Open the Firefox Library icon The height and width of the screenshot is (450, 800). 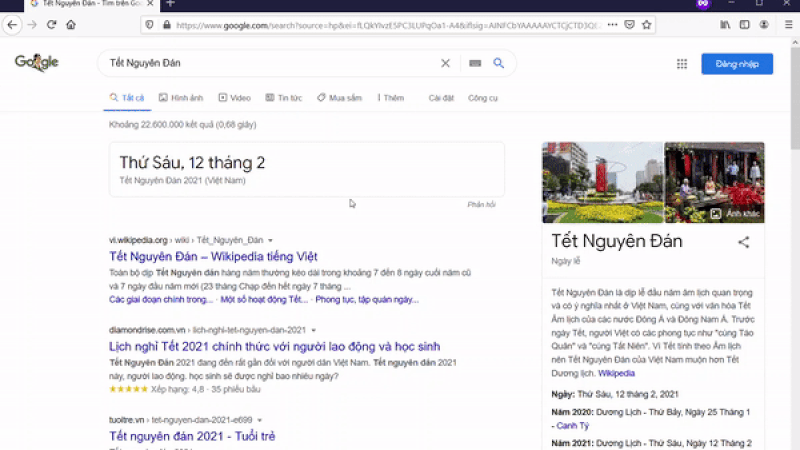point(725,24)
